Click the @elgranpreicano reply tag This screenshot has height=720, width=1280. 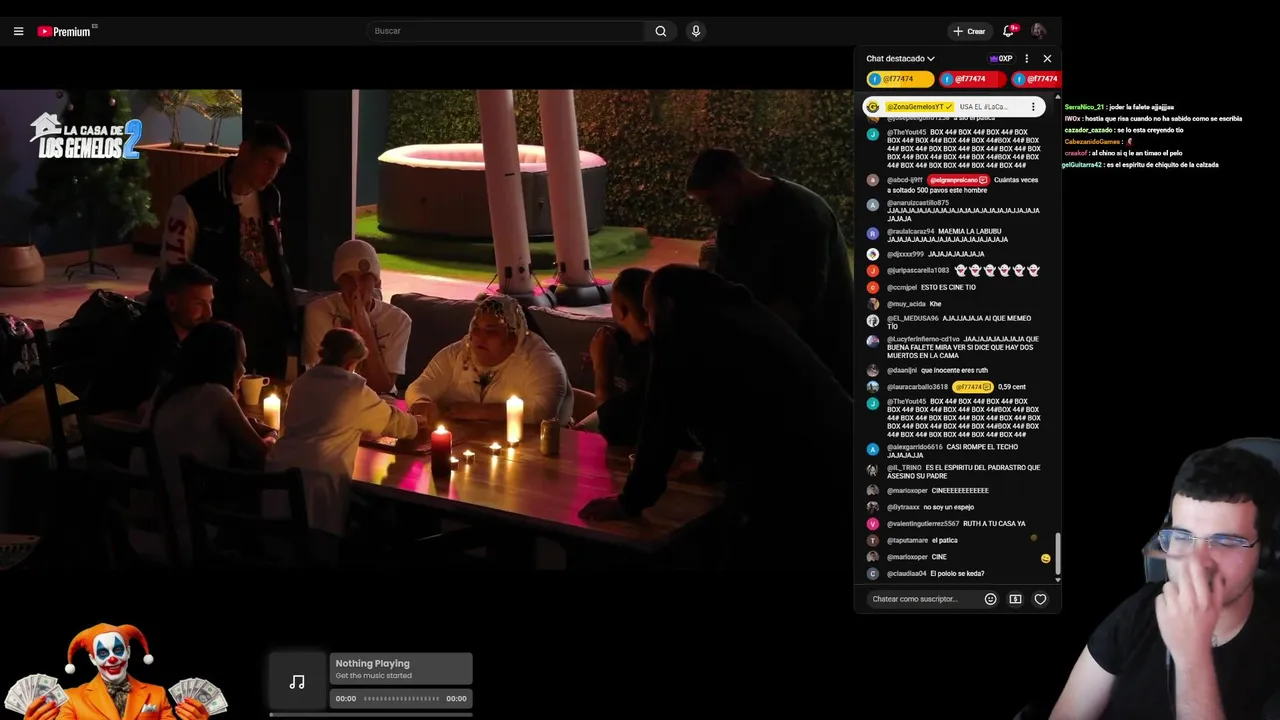[x=959, y=180]
